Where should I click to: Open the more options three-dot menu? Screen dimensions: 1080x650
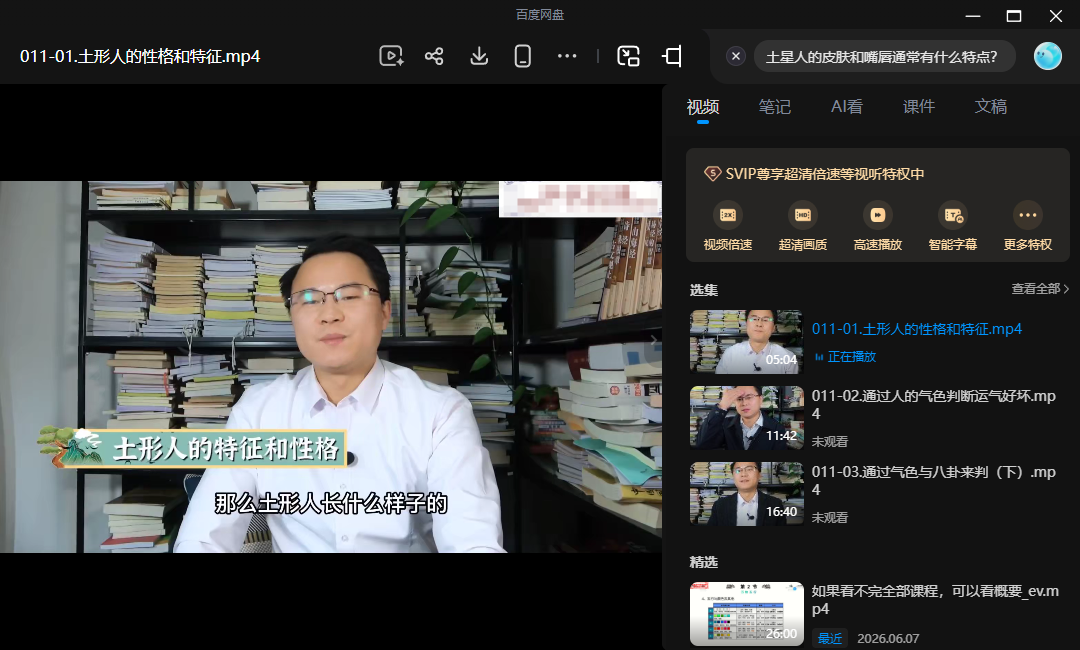tap(567, 56)
